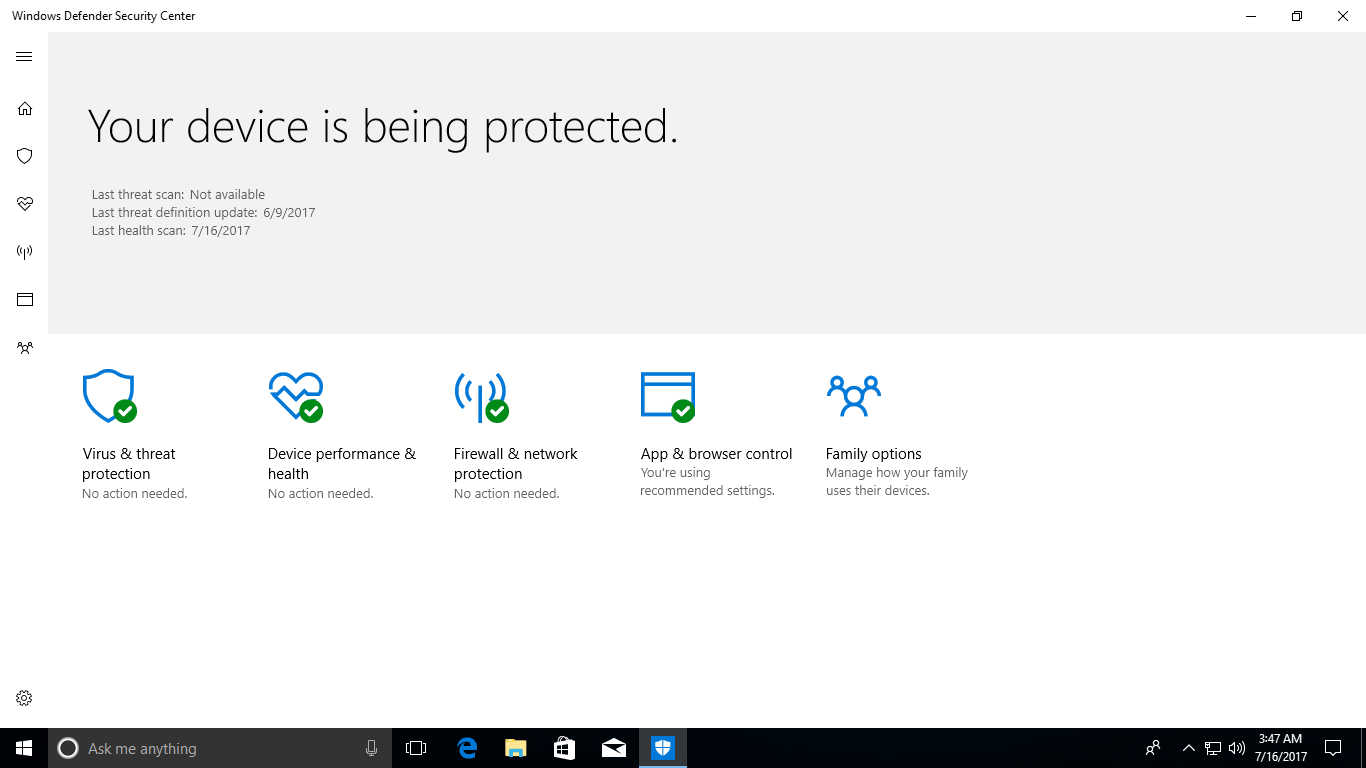Viewport: 1366px width, 768px height.
Task: Click 'Manage how your family uses their devices.'
Action: click(x=896, y=482)
